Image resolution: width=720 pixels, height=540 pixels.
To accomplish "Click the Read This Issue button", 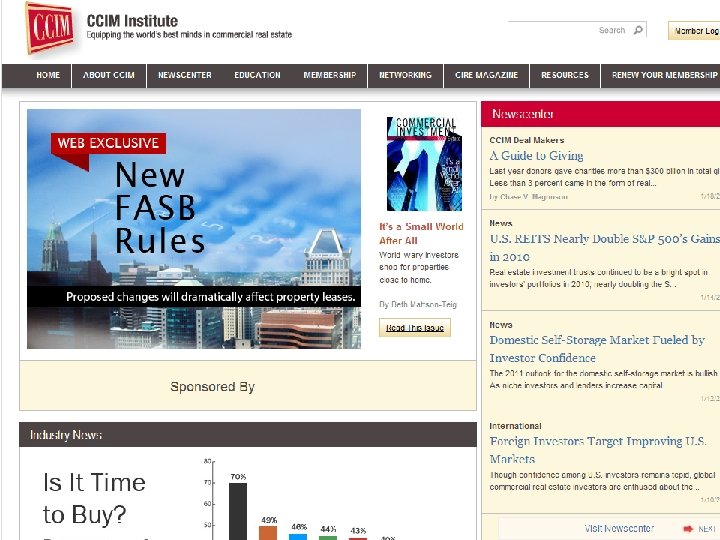I will pos(415,328).
